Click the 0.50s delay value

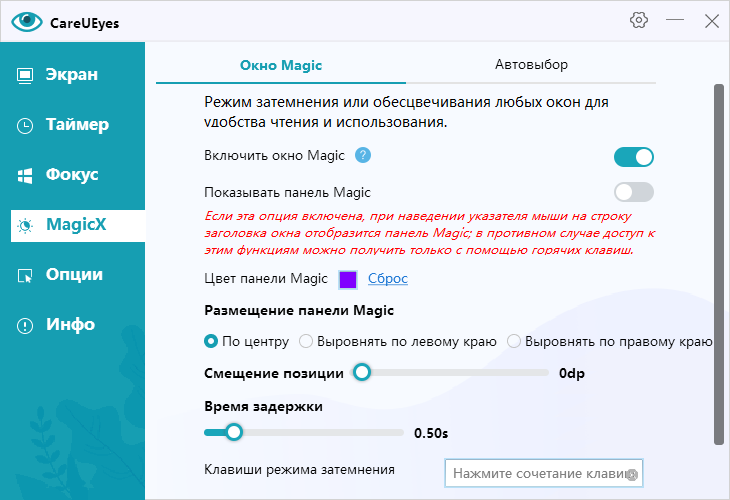431,433
